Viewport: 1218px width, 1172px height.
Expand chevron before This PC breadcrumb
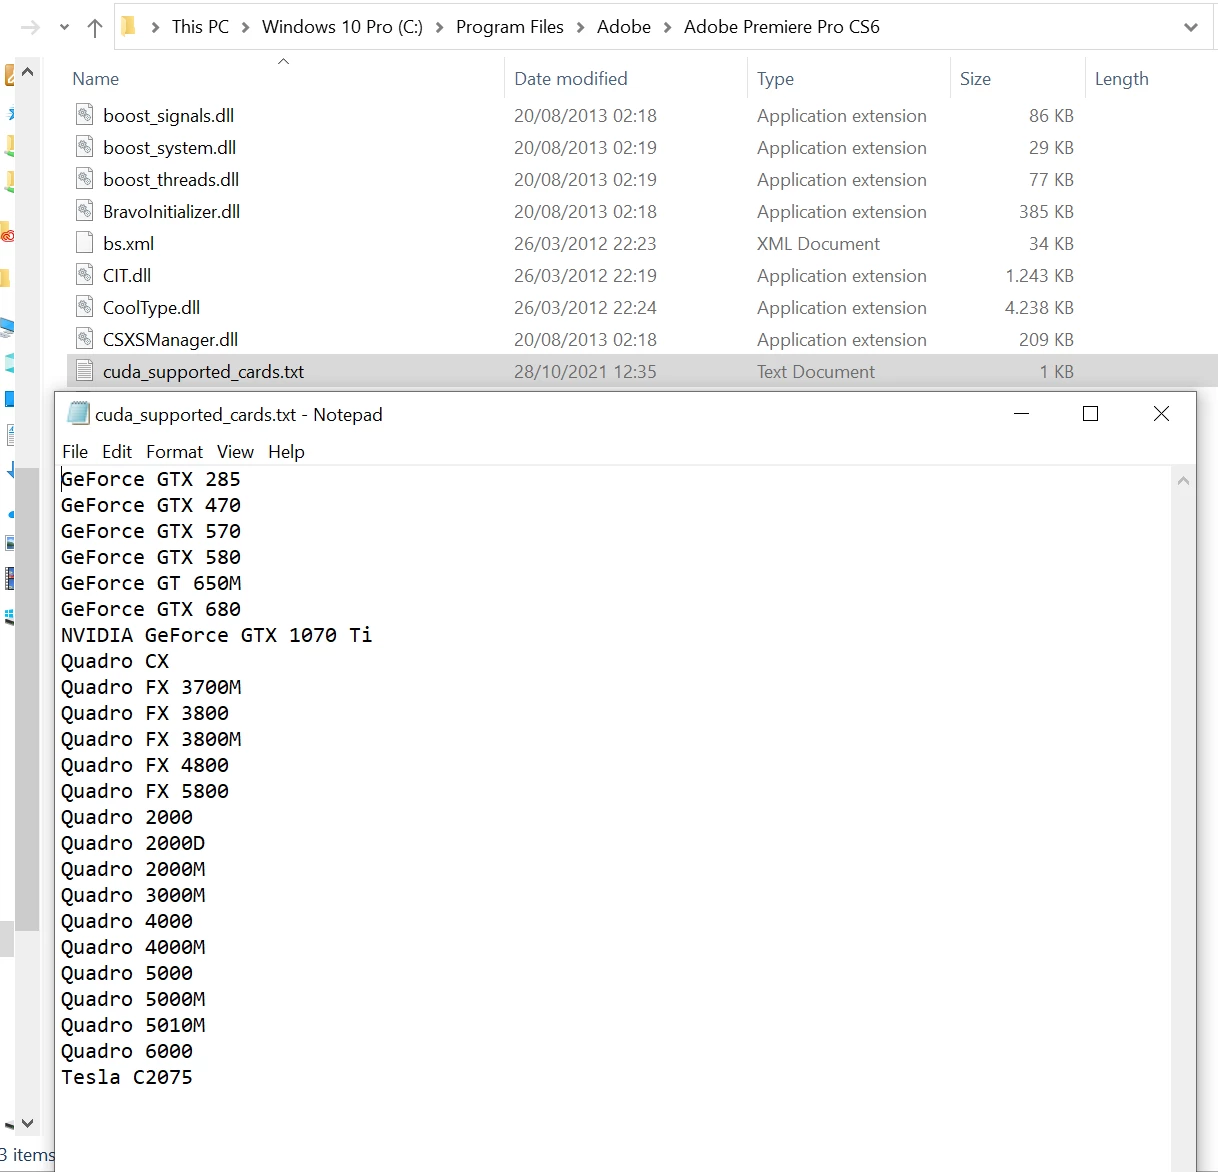pyautogui.click(x=155, y=27)
